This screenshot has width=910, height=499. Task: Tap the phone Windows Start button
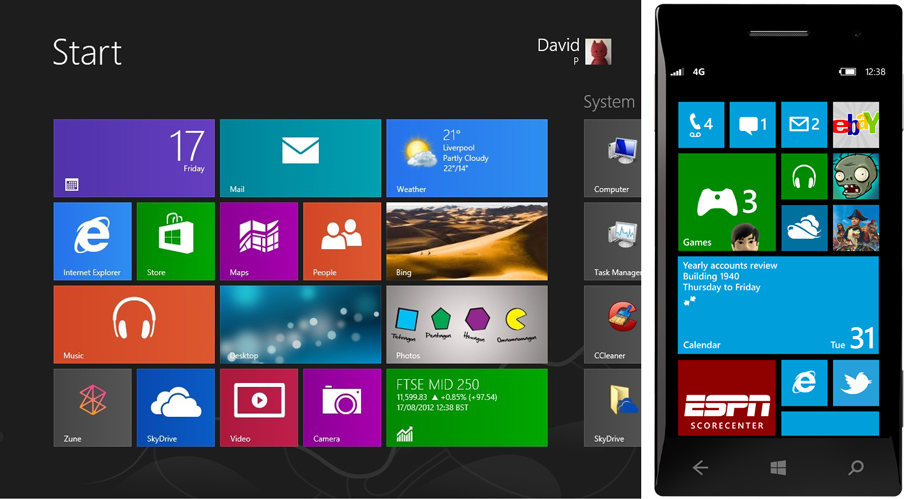click(x=778, y=467)
